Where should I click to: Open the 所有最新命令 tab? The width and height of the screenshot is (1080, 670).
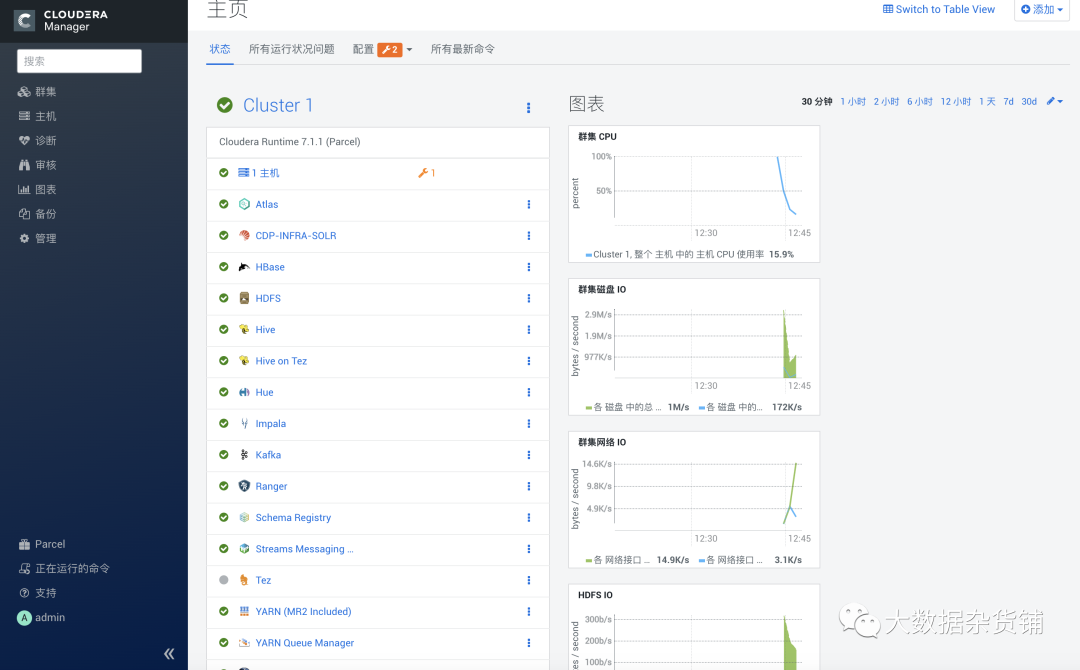(462, 49)
